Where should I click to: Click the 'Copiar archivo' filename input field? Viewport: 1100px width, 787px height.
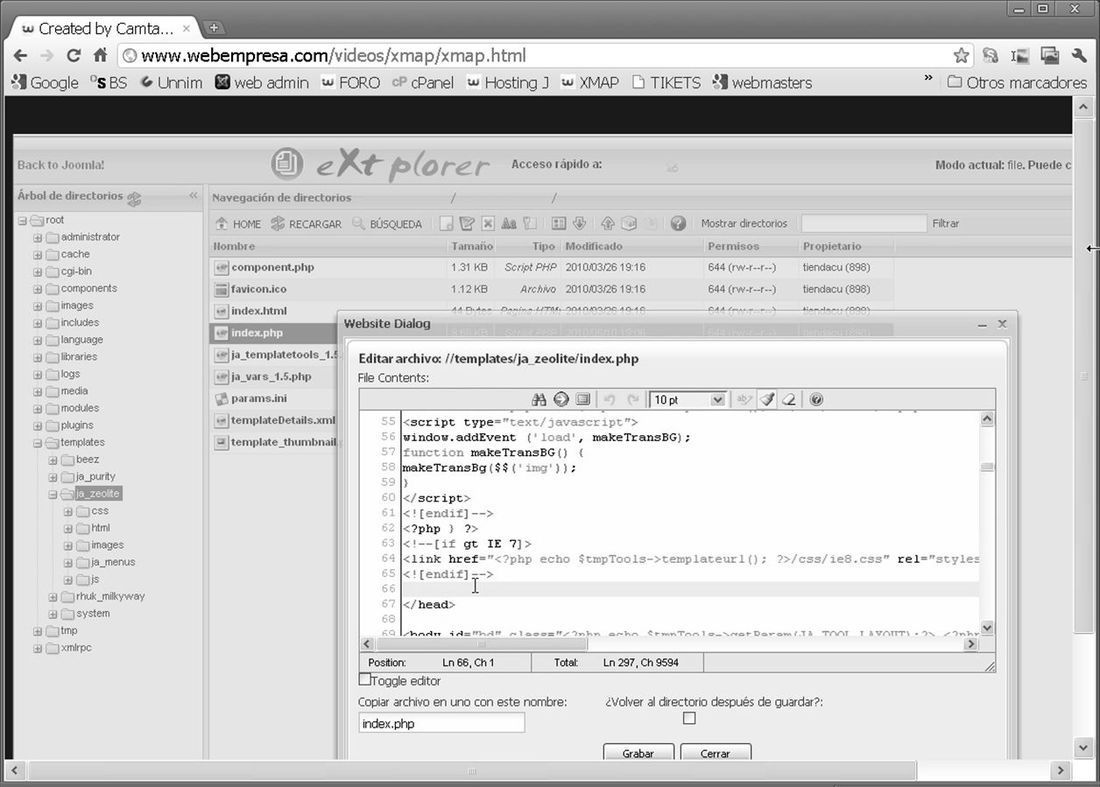[441, 723]
